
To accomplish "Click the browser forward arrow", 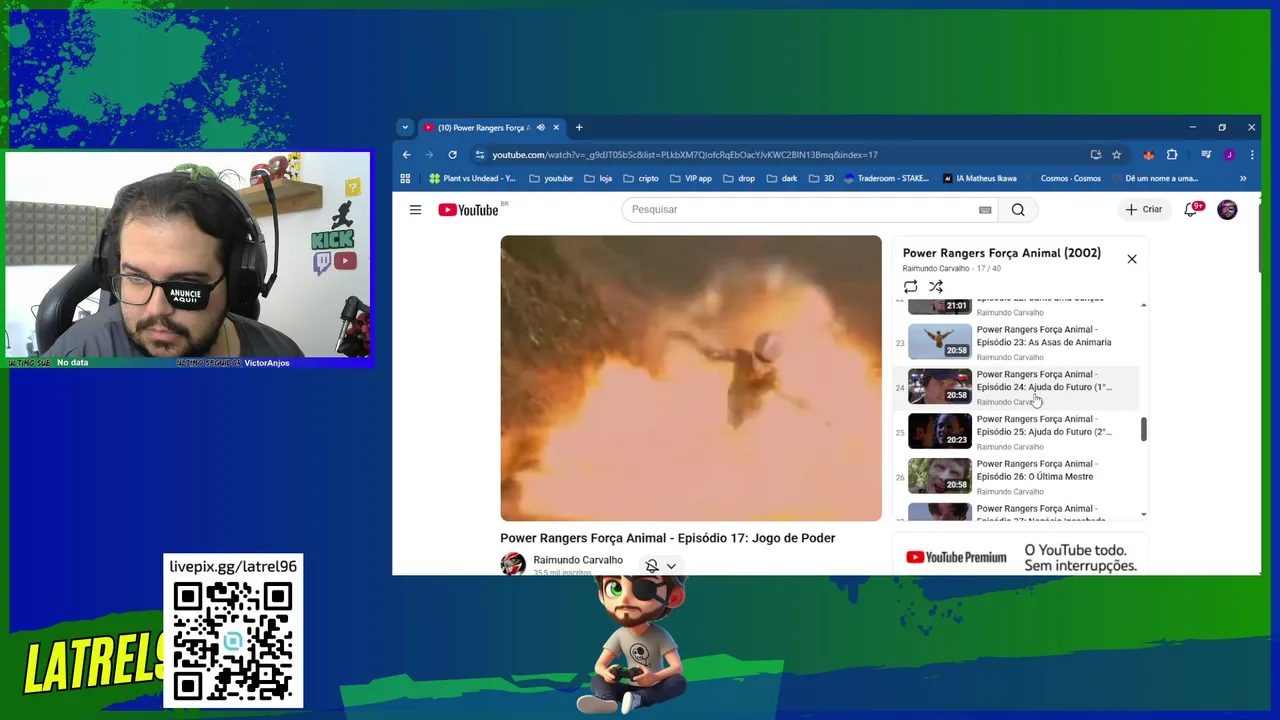I will 429,155.
